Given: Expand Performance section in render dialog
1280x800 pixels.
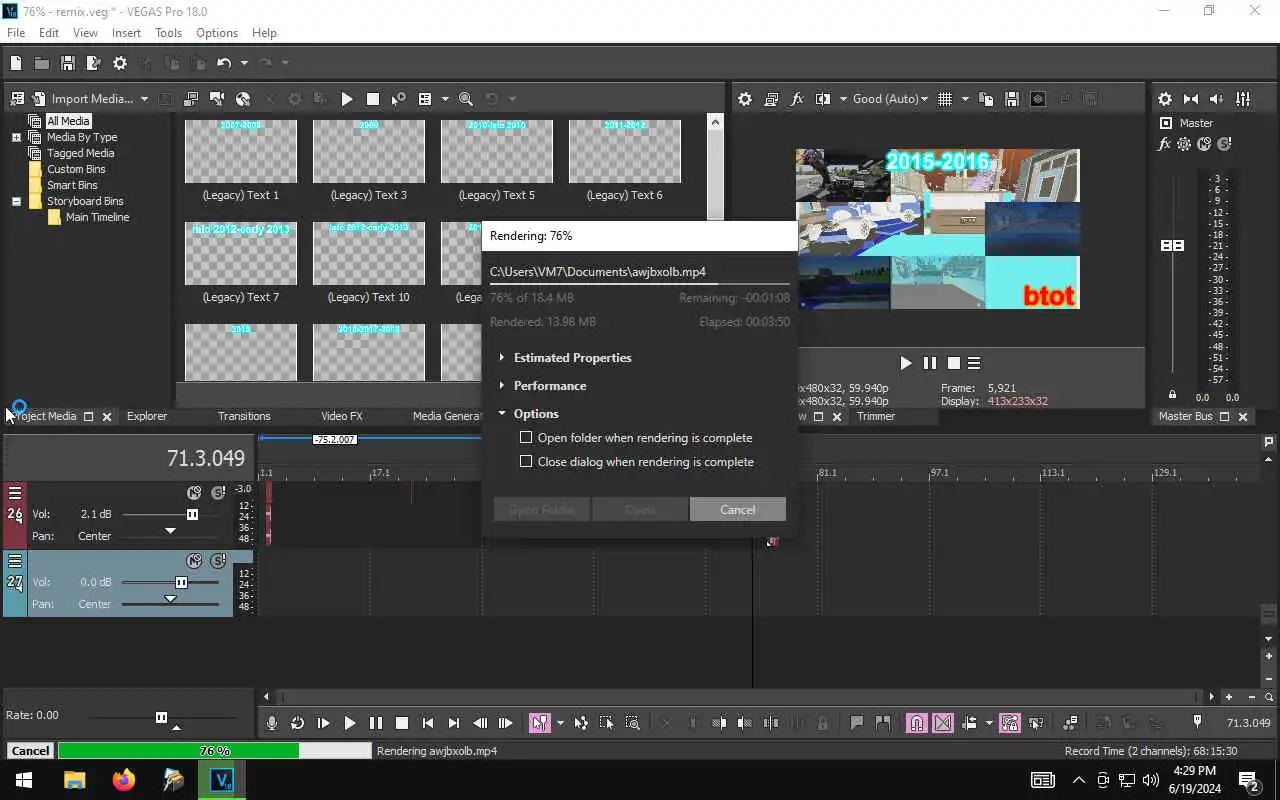Looking at the screenshot, I should coord(502,386).
